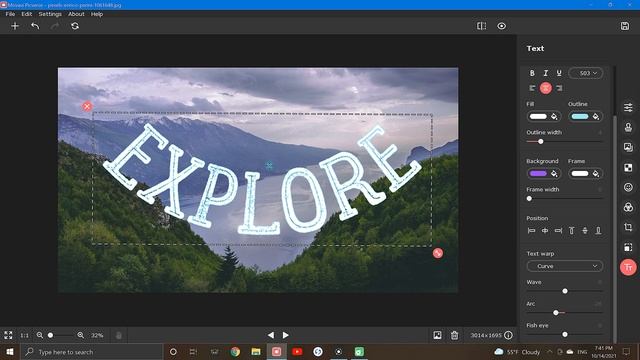
Task: Click the Windows search box
Action: pyautogui.click(x=92, y=352)
